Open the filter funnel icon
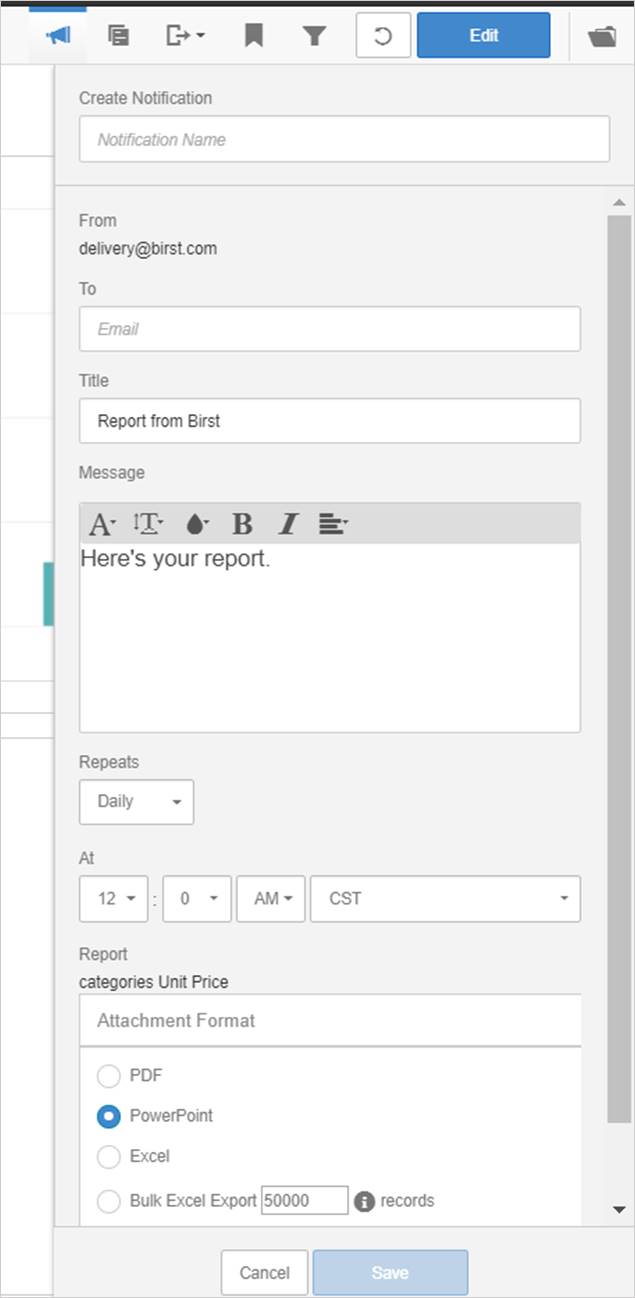 click(315, 36)
